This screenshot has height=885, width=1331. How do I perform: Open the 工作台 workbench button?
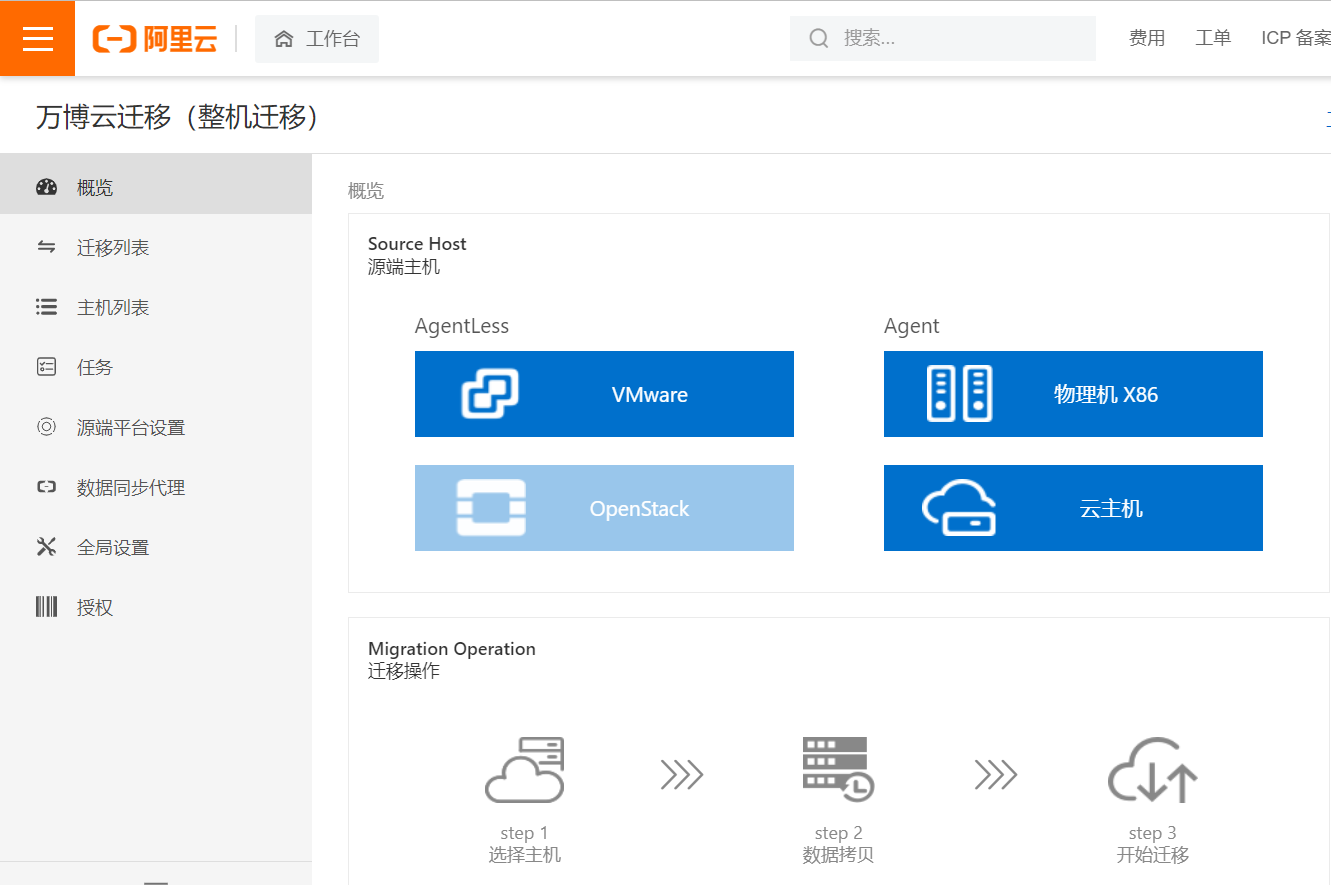pos(317,39)
